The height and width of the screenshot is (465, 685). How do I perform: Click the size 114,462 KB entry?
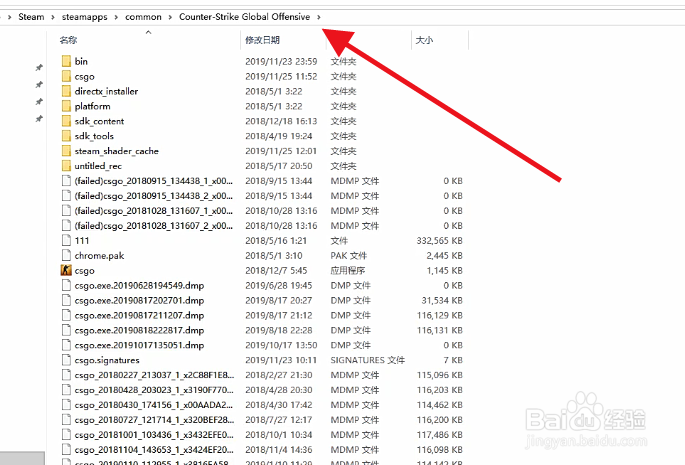point(439,405)
